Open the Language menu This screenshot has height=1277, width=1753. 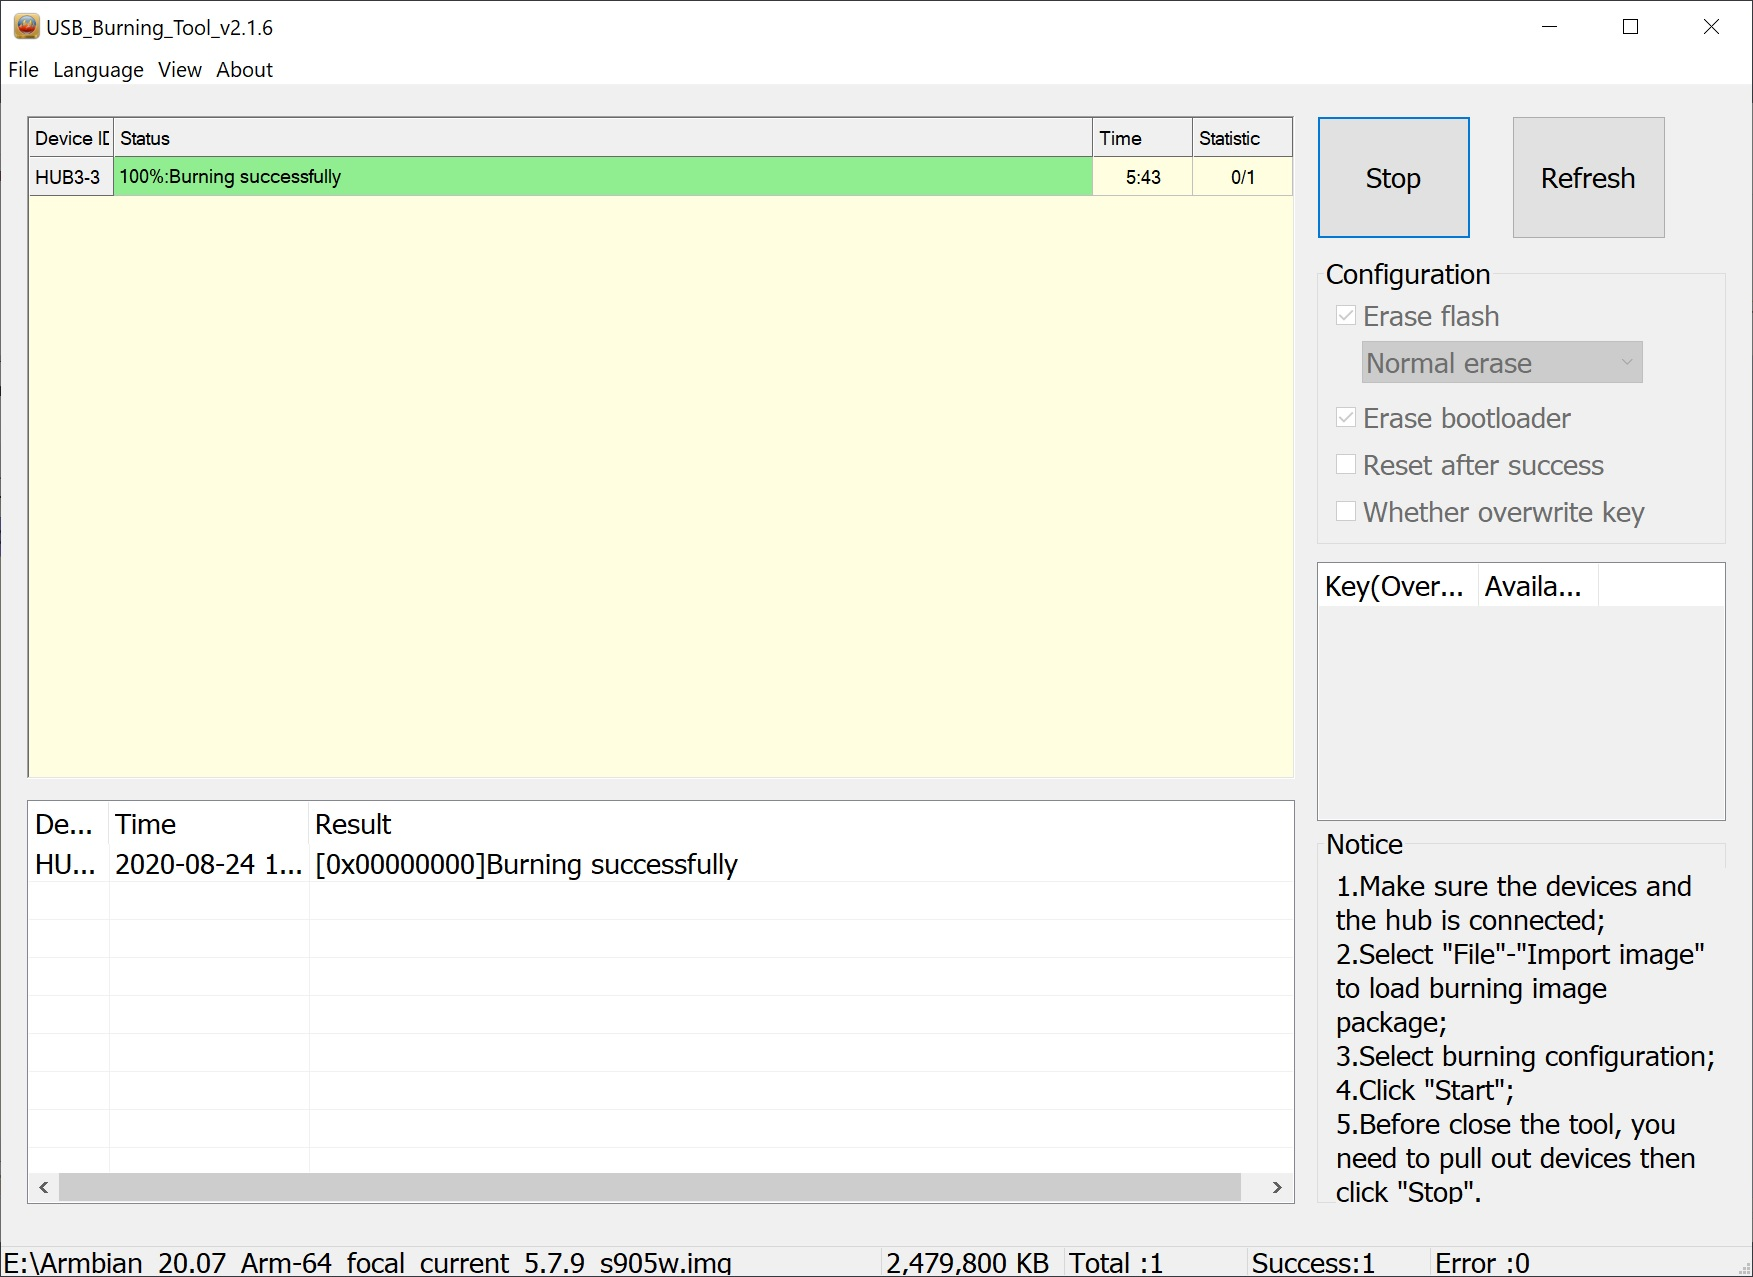click(97, 69)
